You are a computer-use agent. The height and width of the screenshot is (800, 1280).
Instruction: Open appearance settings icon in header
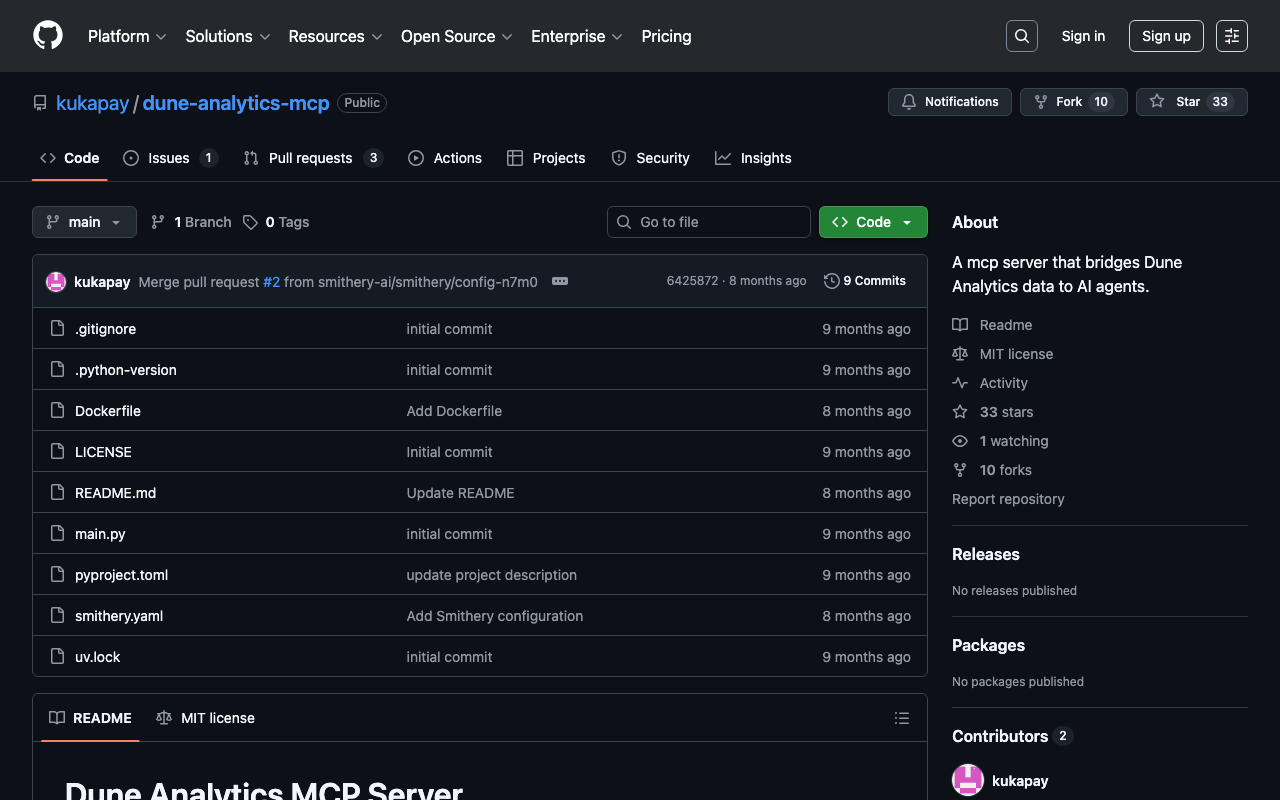[1231, 36]
